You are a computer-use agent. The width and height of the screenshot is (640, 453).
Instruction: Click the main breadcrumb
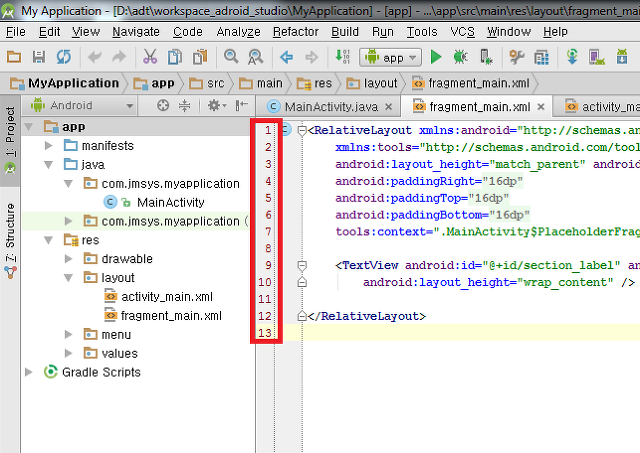261,83
